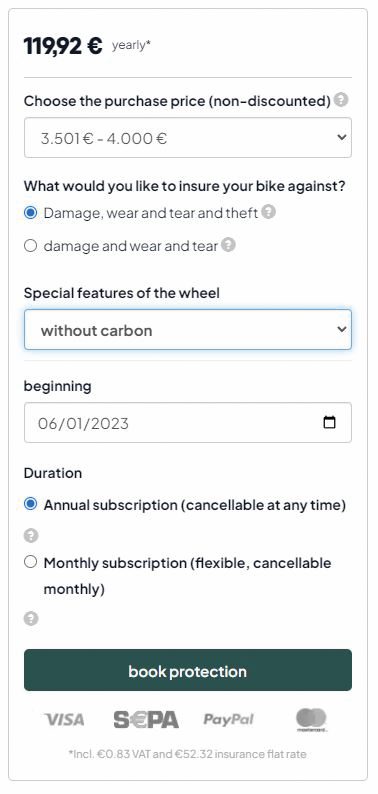Open the calendar picker icon in date field
The width and height of the screenshot is (378, 794).
tap(329, 422)
